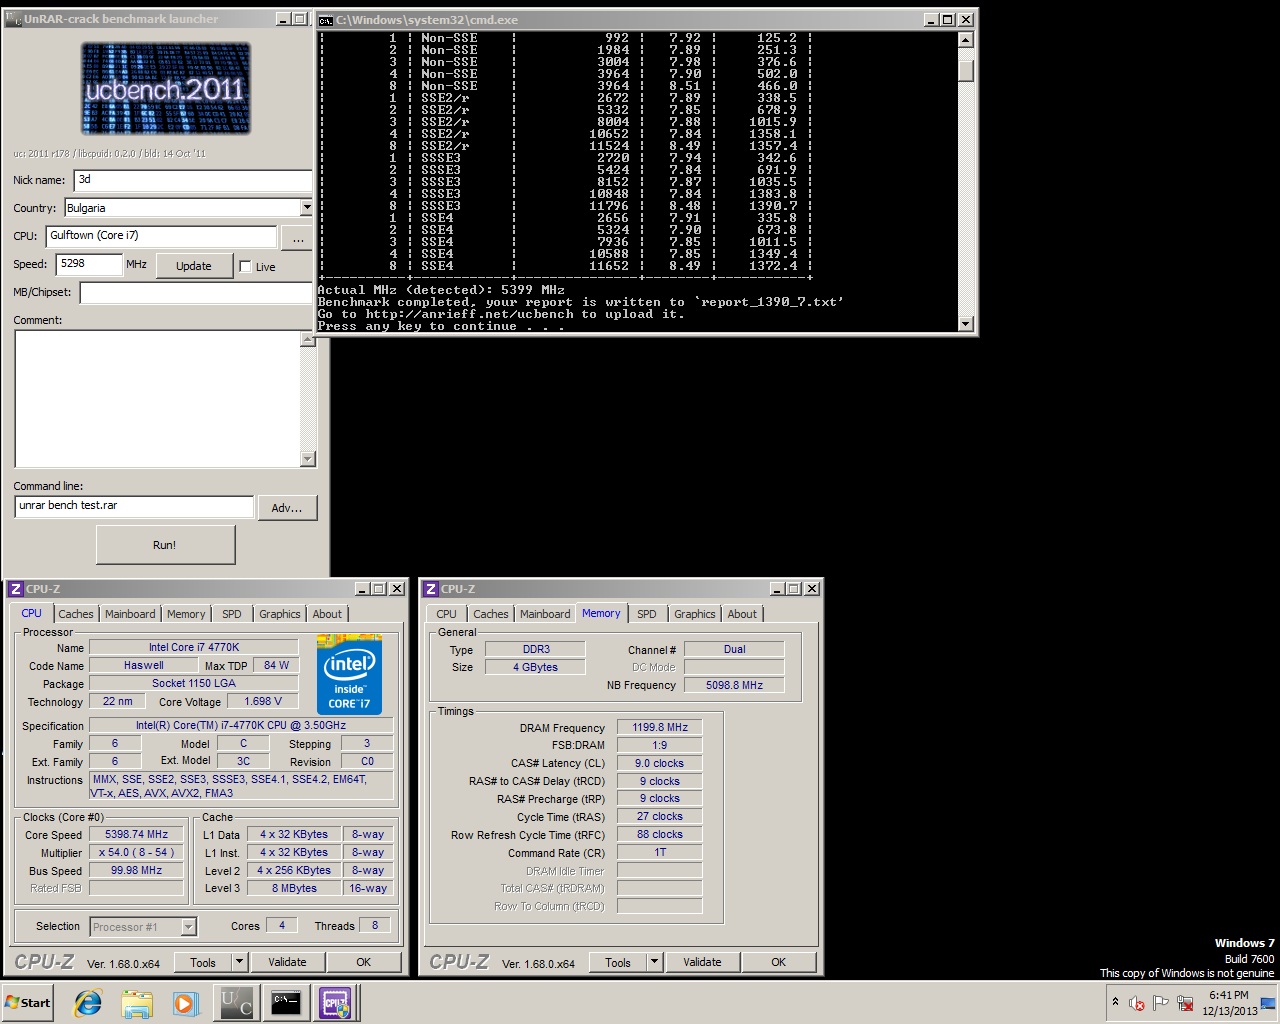Image resolution: width=1280 pixels, height=1024 pixels.
Task: Switch to Caches tab in left CPU-Z
Action: (76, 614)
